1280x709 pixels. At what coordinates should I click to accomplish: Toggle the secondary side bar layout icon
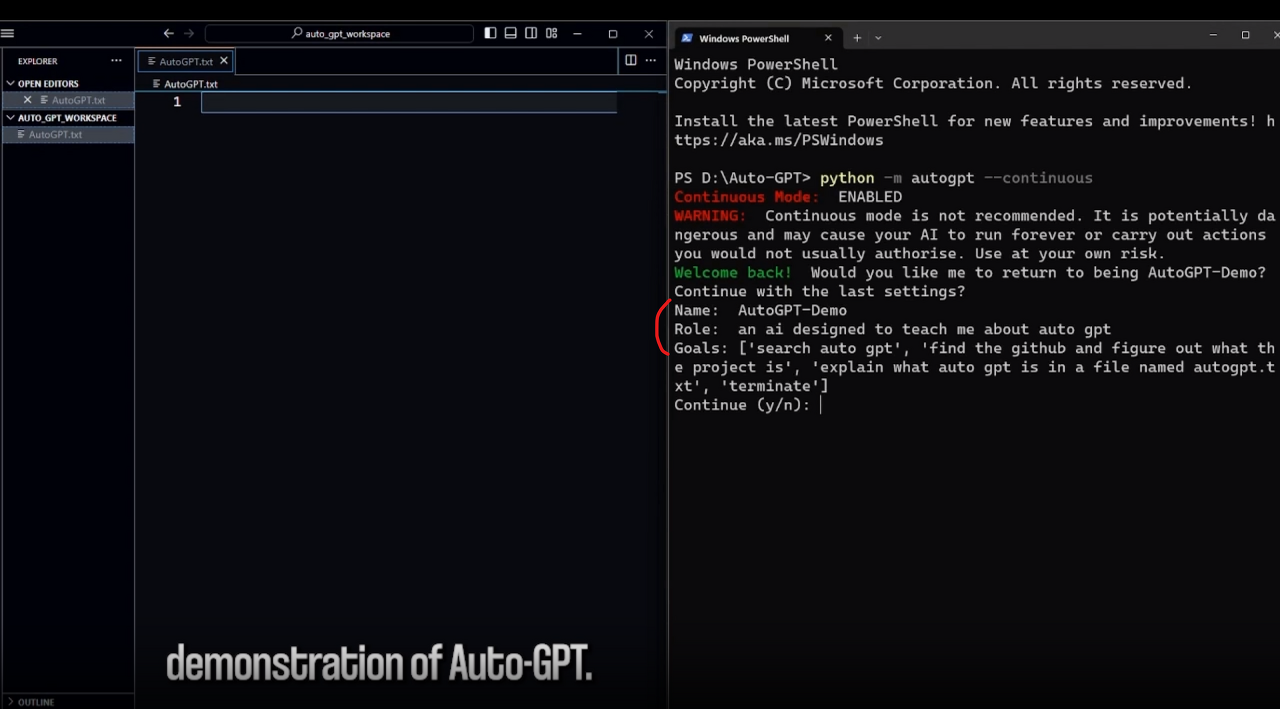point(531,33)
